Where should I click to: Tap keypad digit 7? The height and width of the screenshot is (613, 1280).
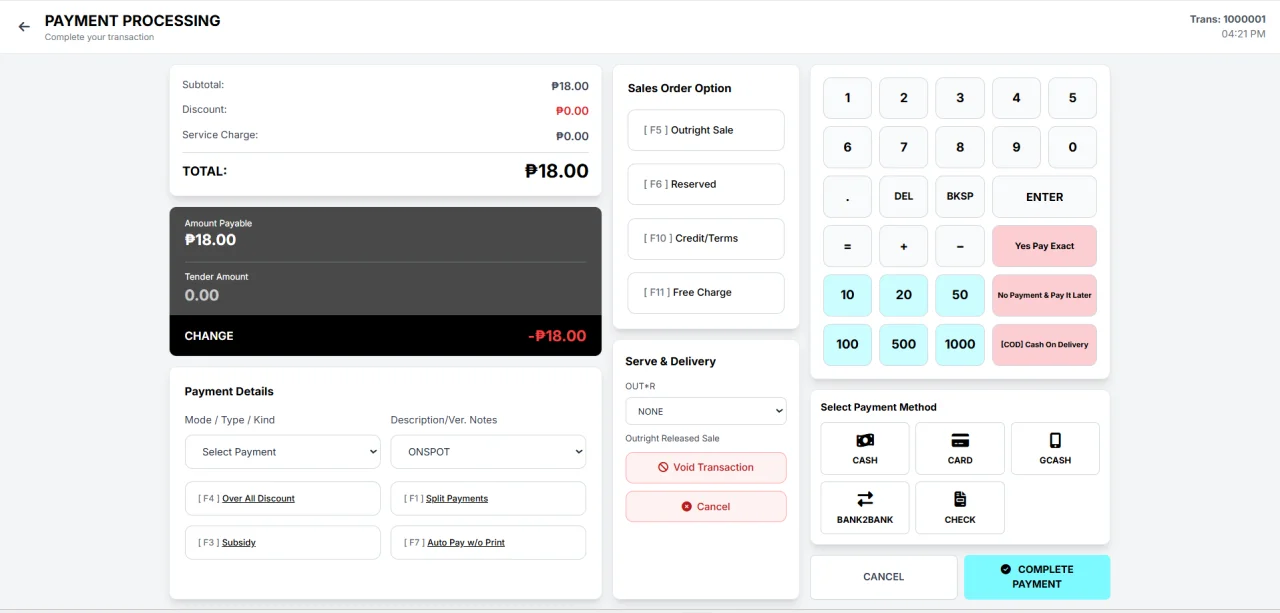904,147
